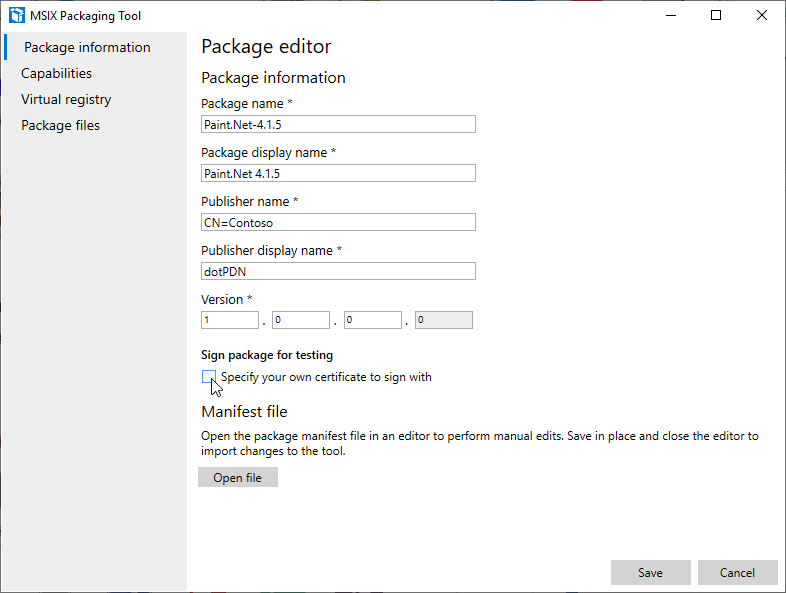Close the MSIX Packaging Tool window
The height and width of the screenshot is (593, 786).
click(762, 15)
